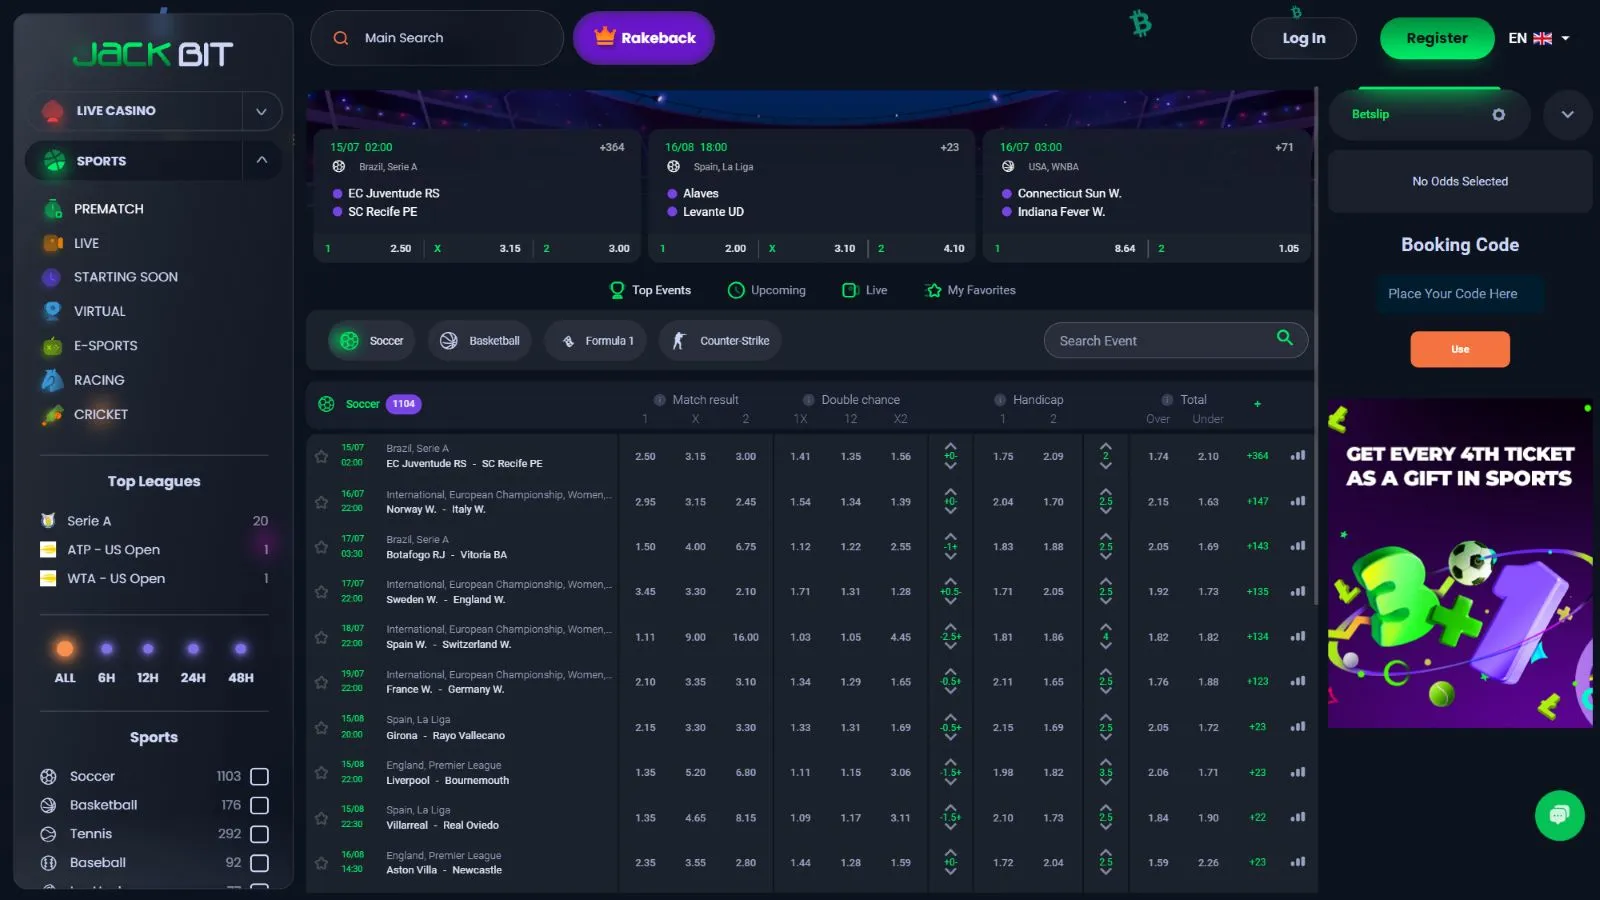This screenshot has width=1600, height=900.
Task: Select the Formula 1 sport filter
Action: (596, 341)
